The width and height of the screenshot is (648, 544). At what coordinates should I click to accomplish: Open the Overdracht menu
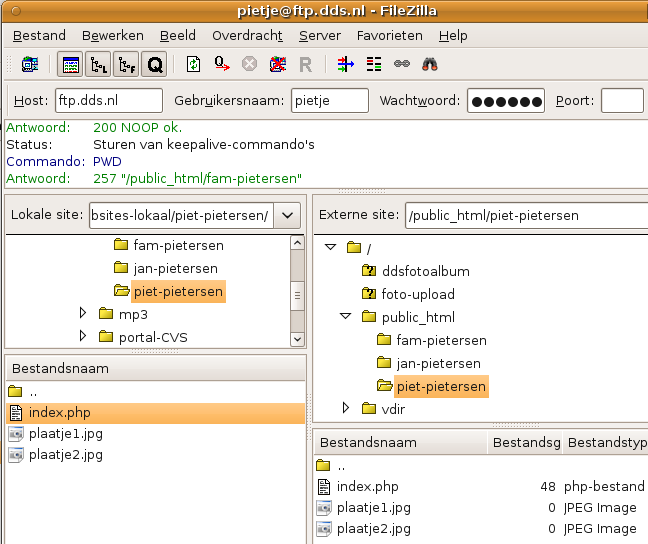tap(248, 36)
